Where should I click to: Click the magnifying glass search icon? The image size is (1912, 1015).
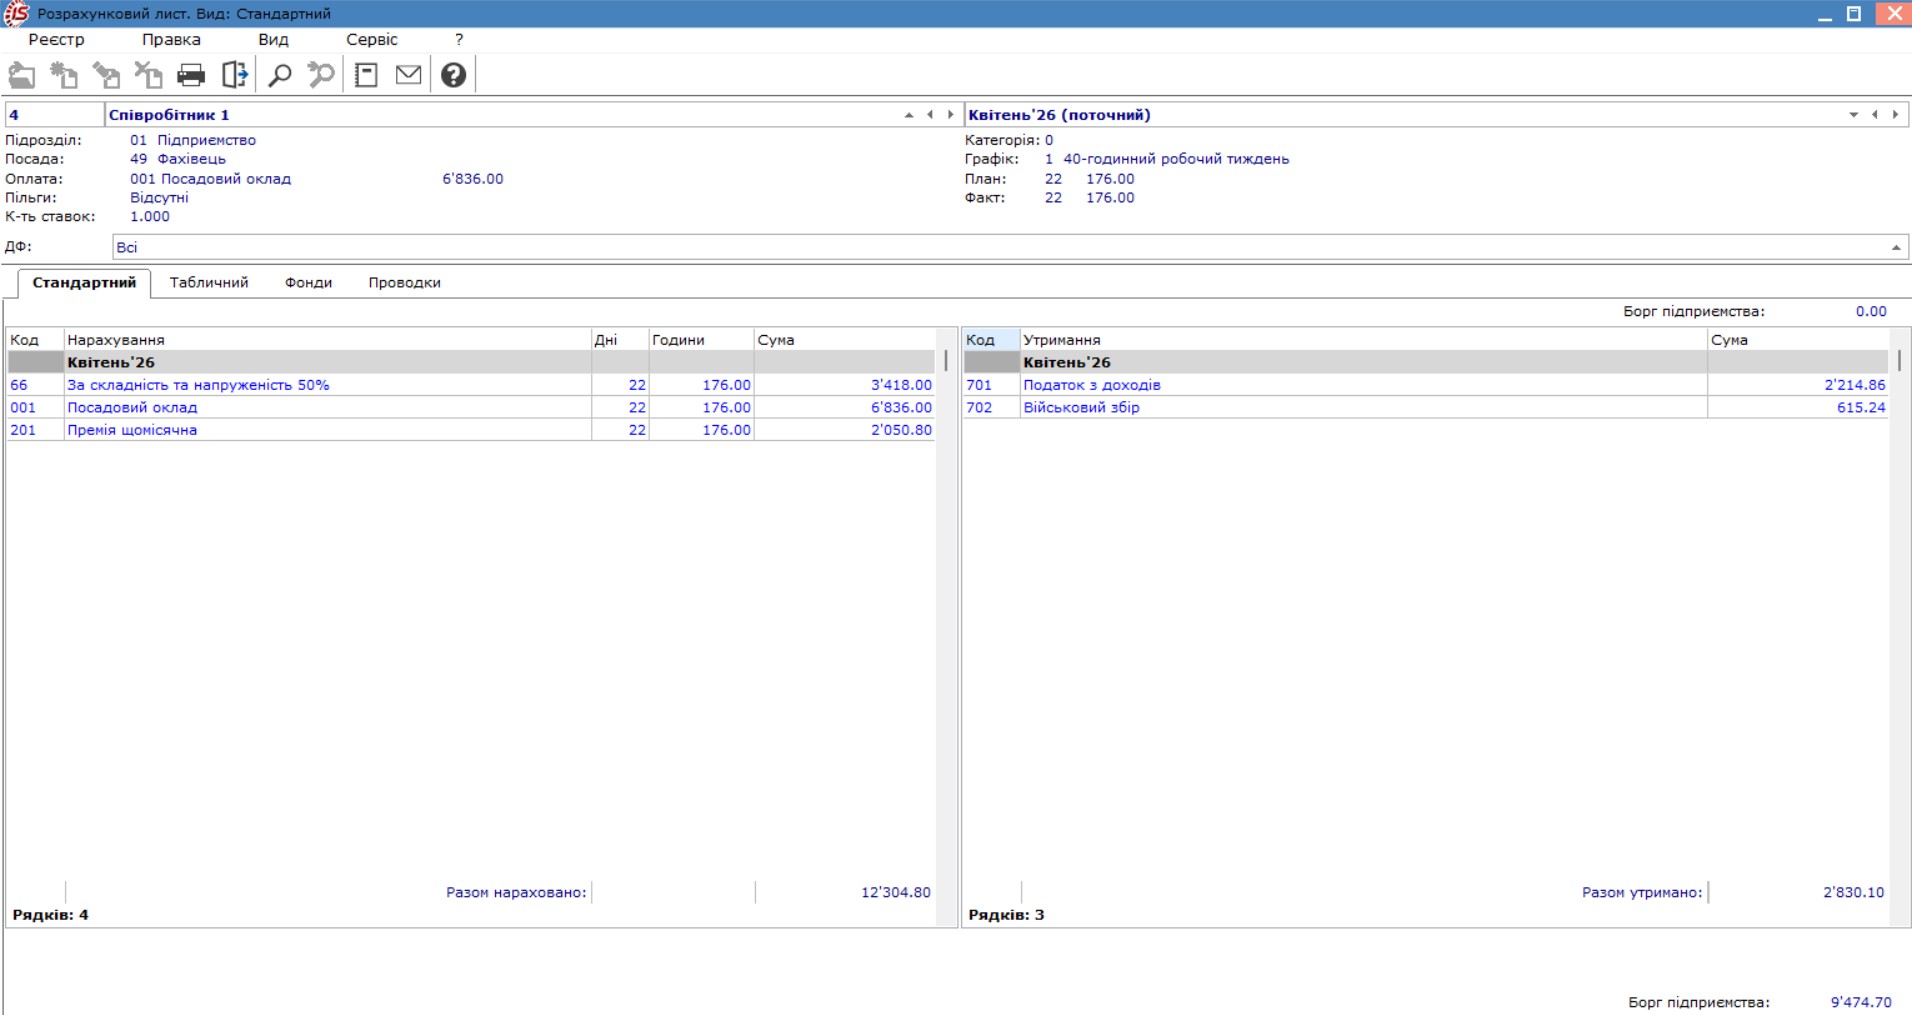(280, 75)
